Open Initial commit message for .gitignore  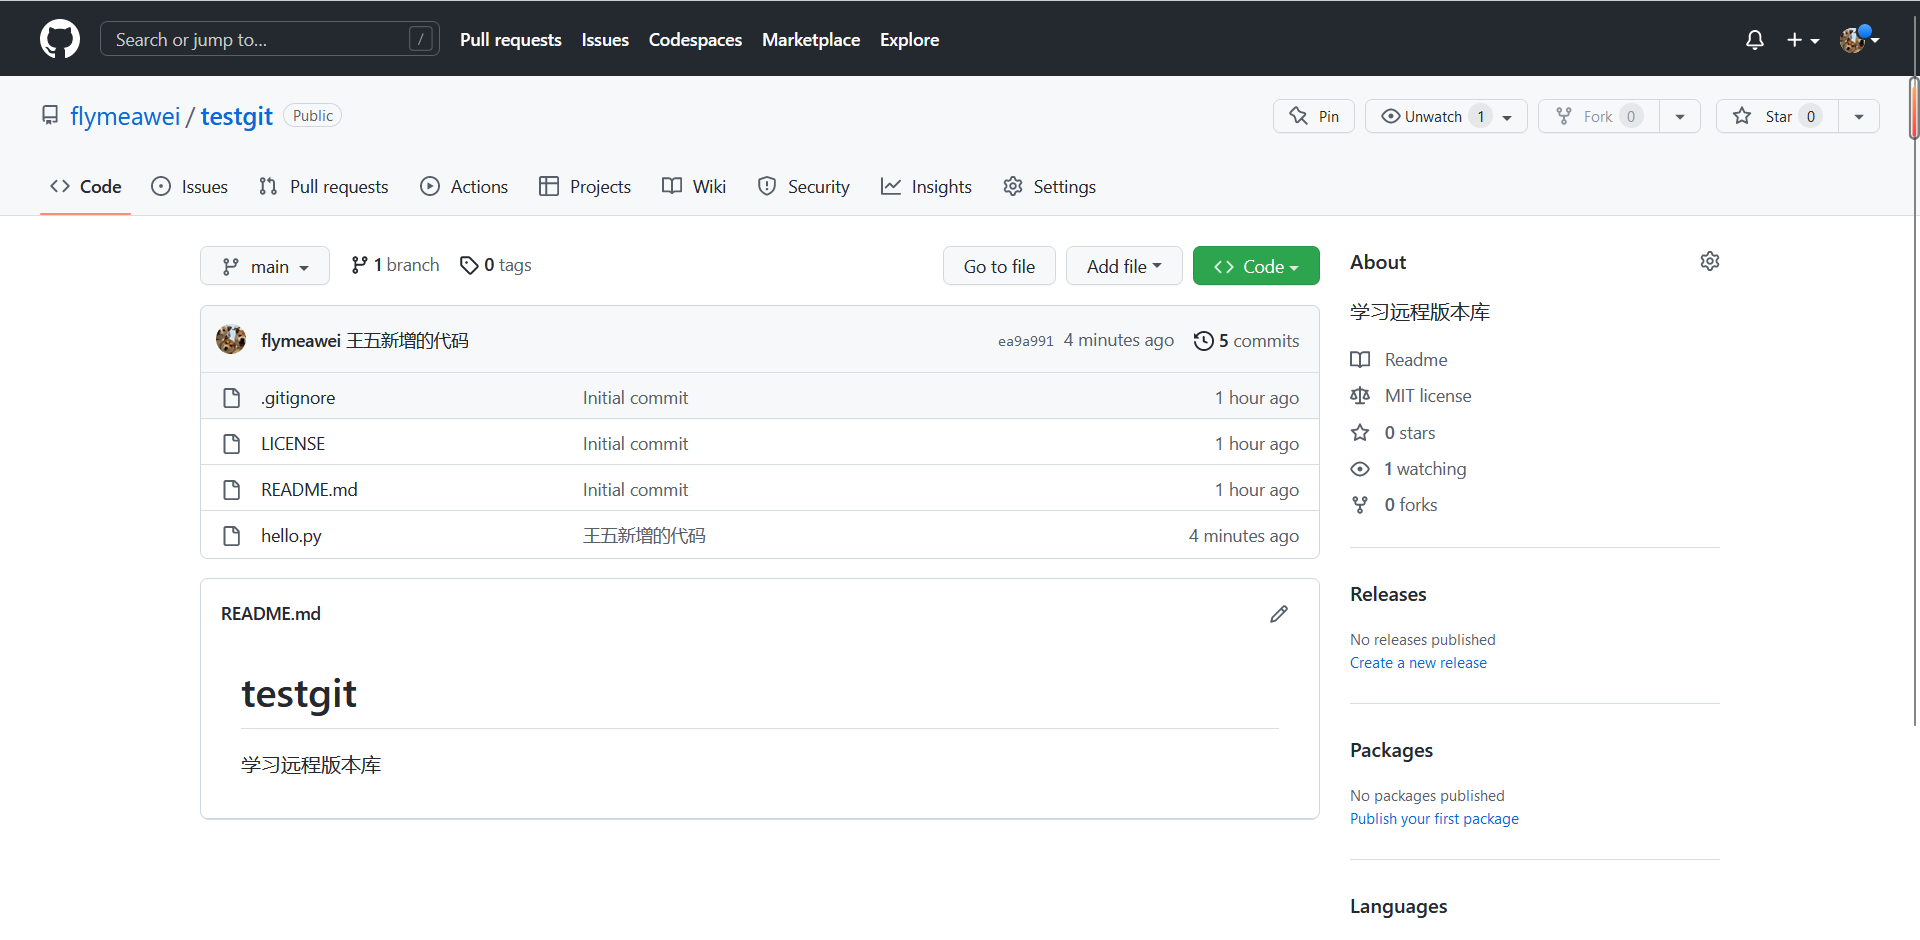(635, 398)
